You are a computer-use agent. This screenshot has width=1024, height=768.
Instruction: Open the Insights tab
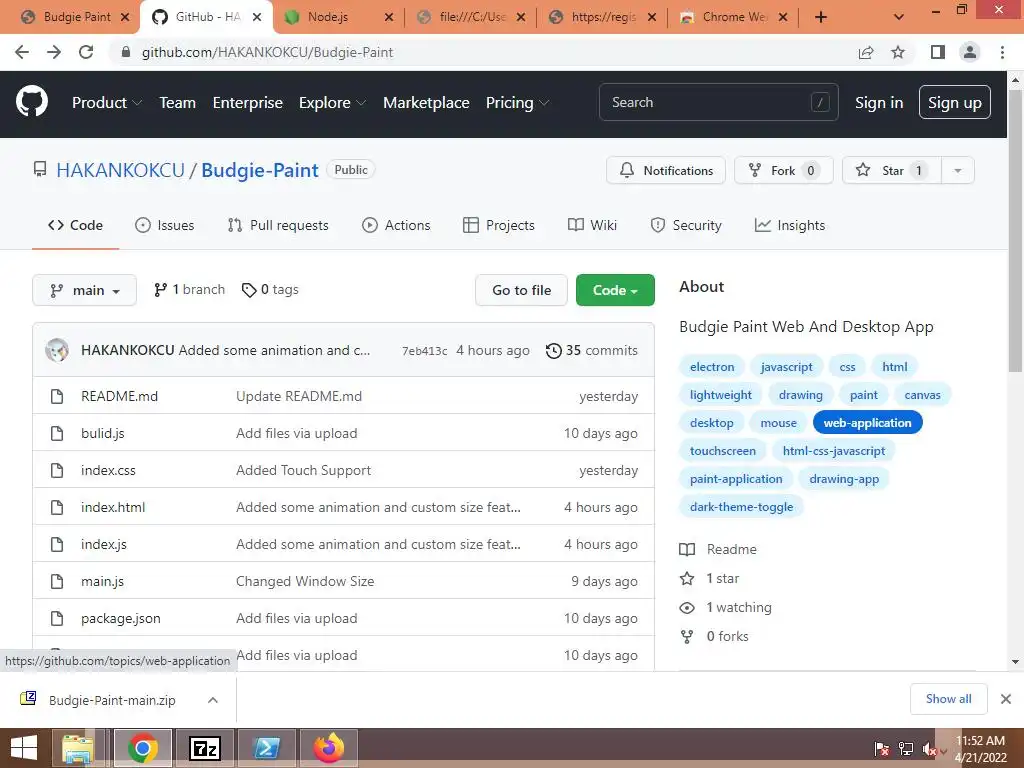(x=790, y=225)
